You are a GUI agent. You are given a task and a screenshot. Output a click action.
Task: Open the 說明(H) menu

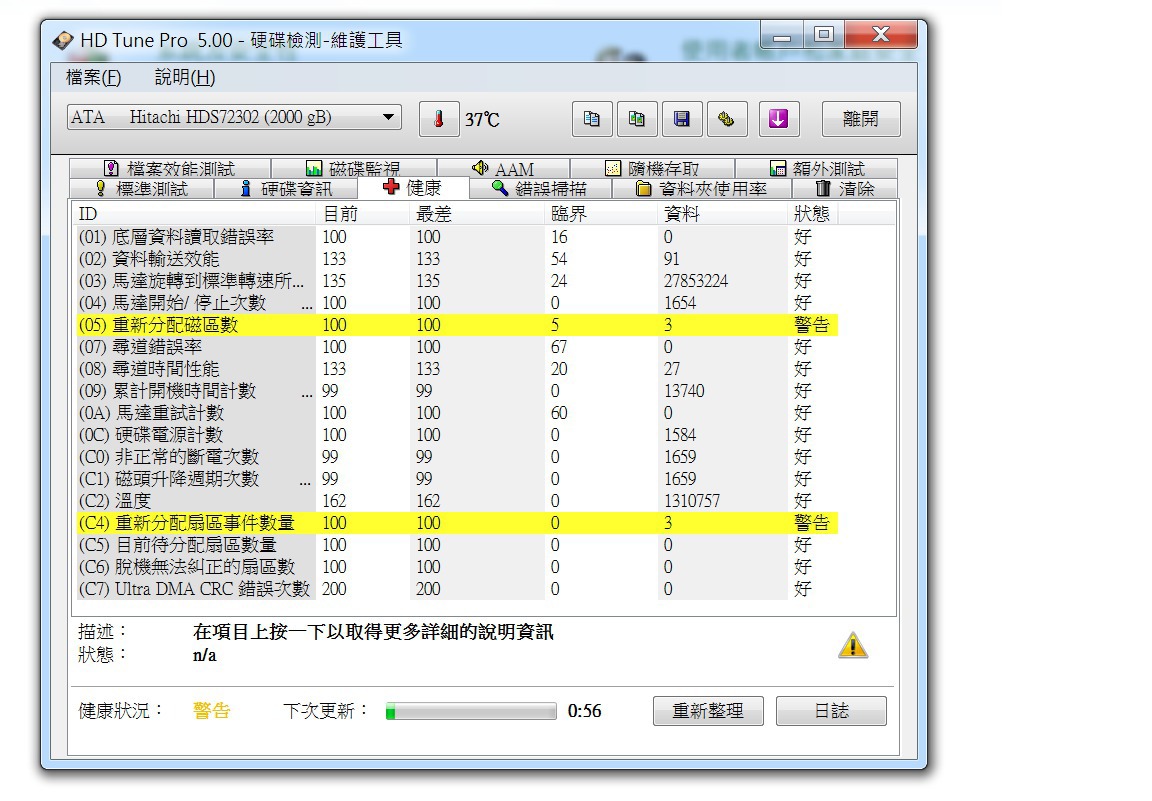[185, 77]
